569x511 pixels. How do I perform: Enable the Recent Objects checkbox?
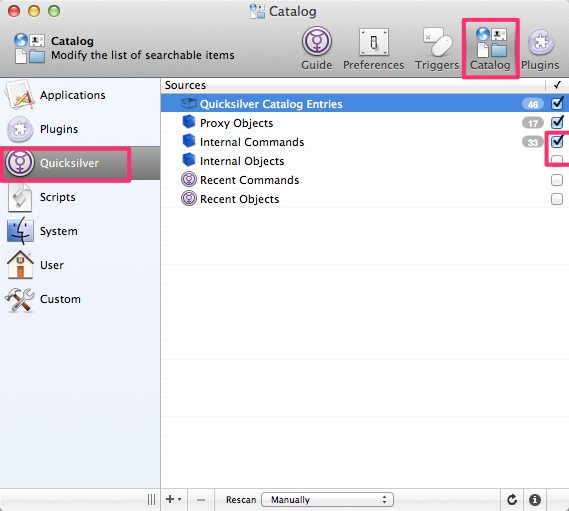pos(557,199)
